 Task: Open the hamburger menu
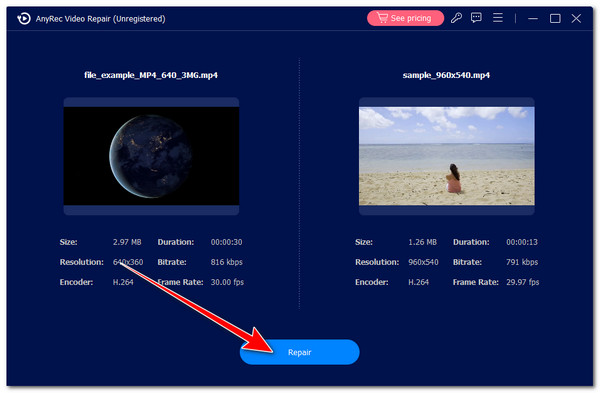(x=497, y=18)
